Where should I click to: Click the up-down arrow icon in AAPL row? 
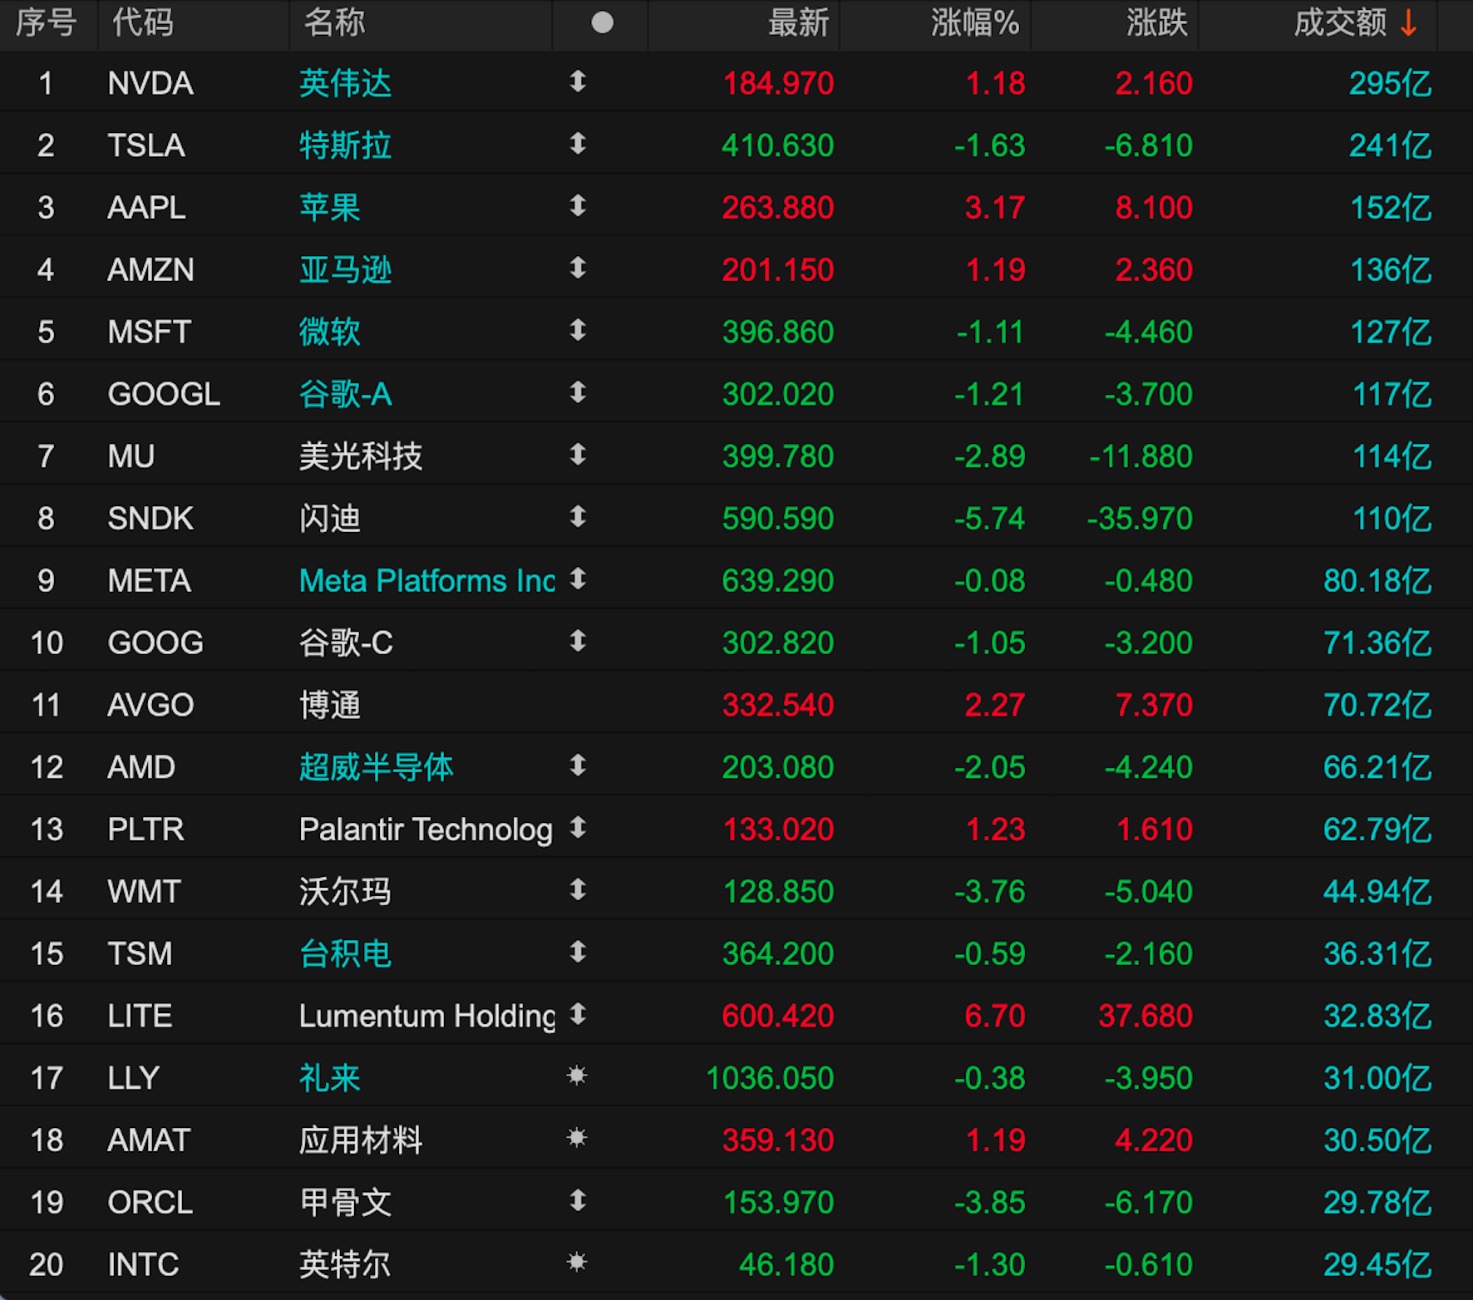point(578,206)
